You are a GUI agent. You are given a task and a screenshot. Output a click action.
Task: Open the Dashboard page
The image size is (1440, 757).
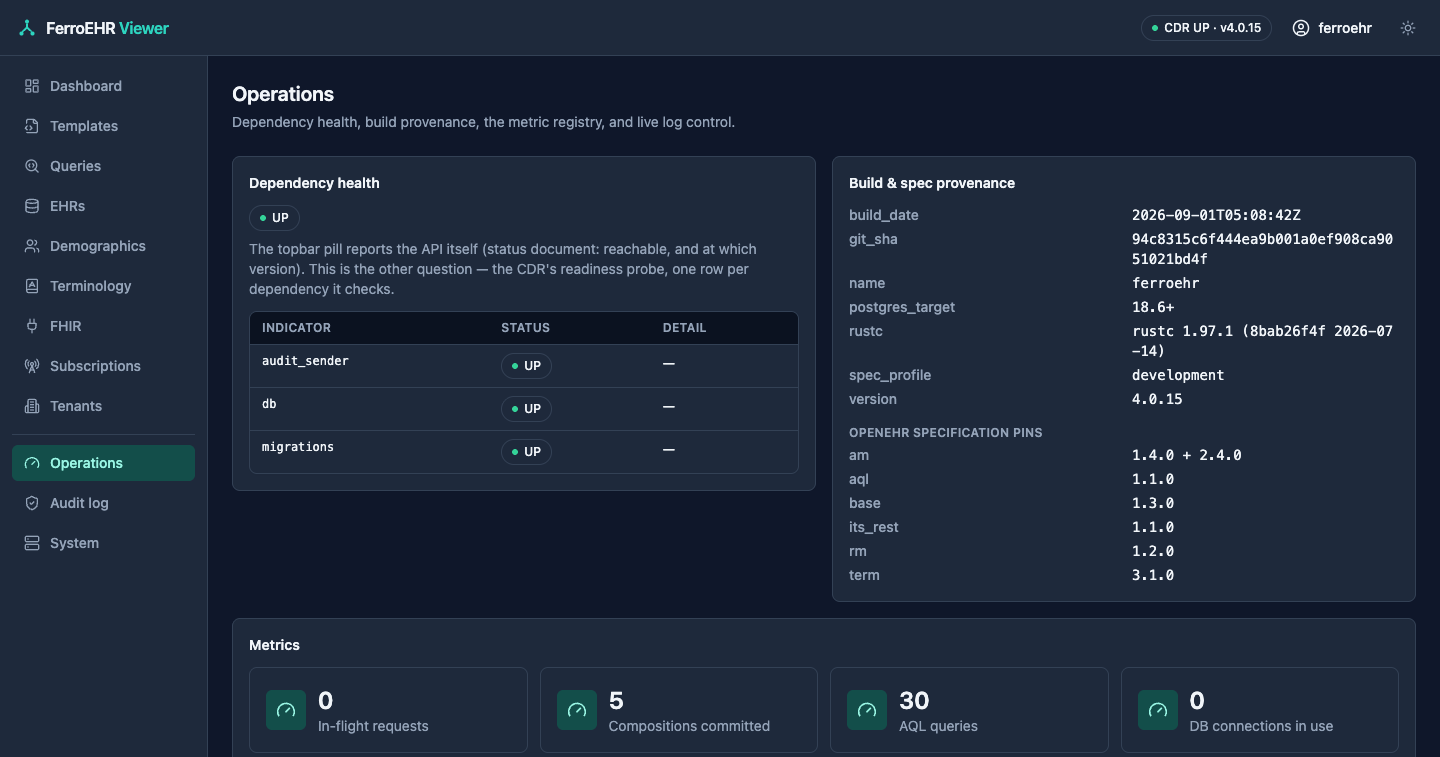pyautogui.click(x=103, y=86)
